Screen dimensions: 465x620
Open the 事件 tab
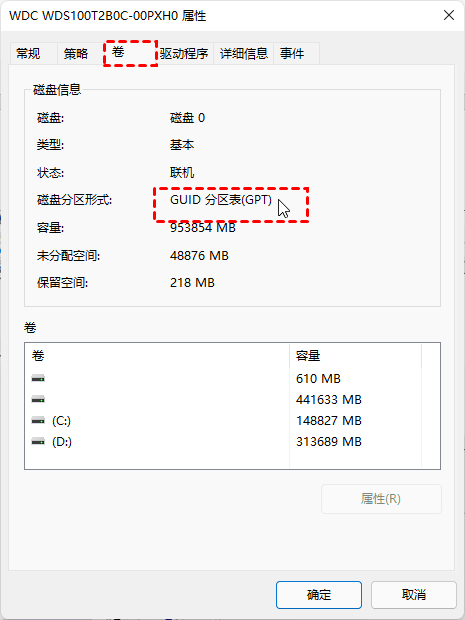[x=292, y=53]
